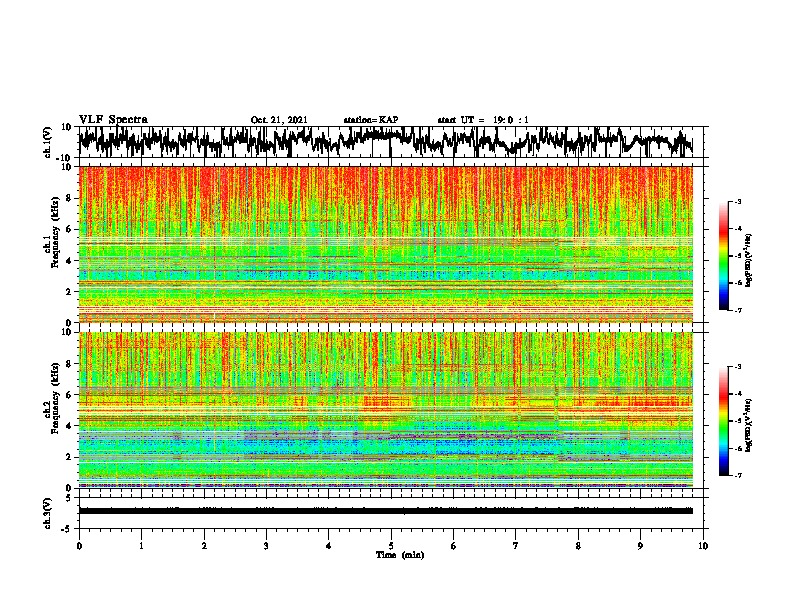Click the ch.3(V) black trace strip
This screenshot has height=612, width=792.
(x=385, y=511)
